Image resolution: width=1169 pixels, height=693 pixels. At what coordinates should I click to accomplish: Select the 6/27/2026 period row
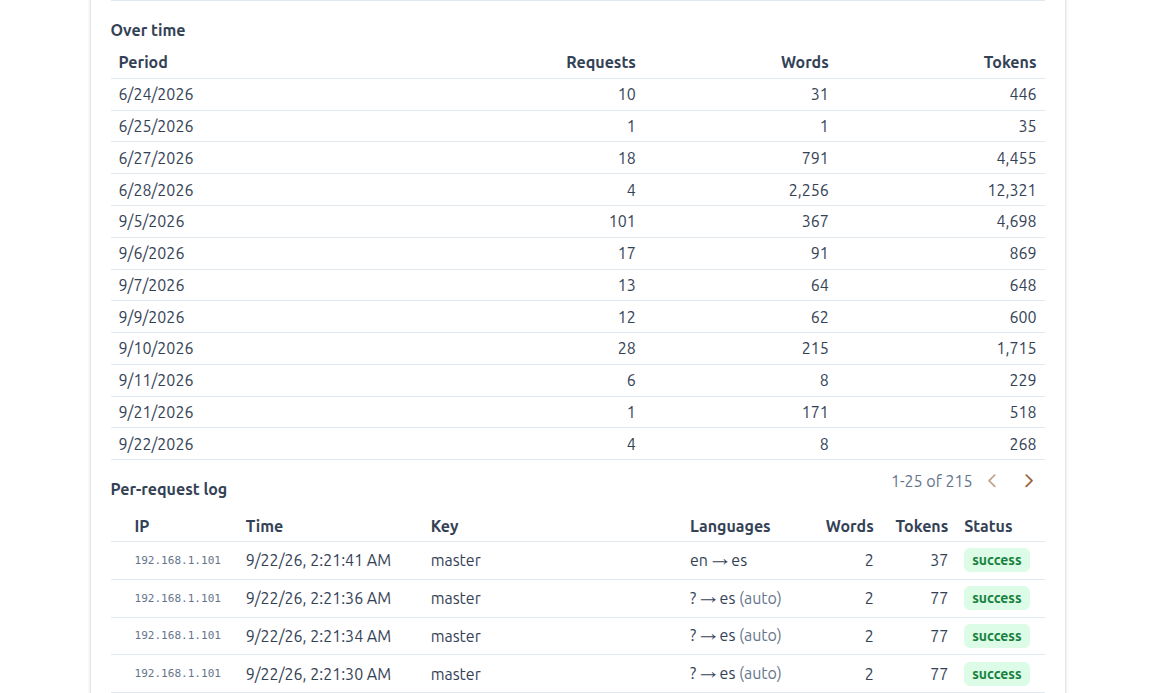tap(578, 158)
